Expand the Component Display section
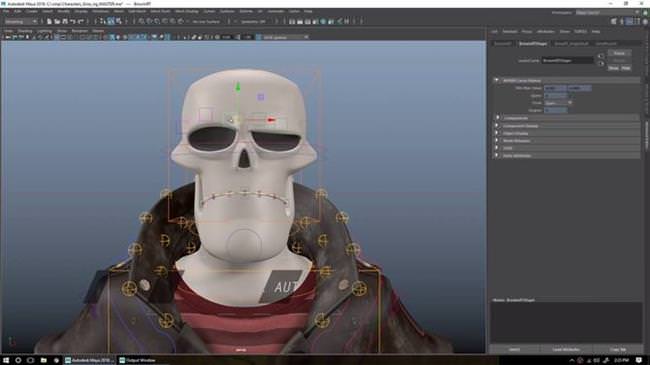The height and width of the screenshot is (365, 650). (497, 126)
